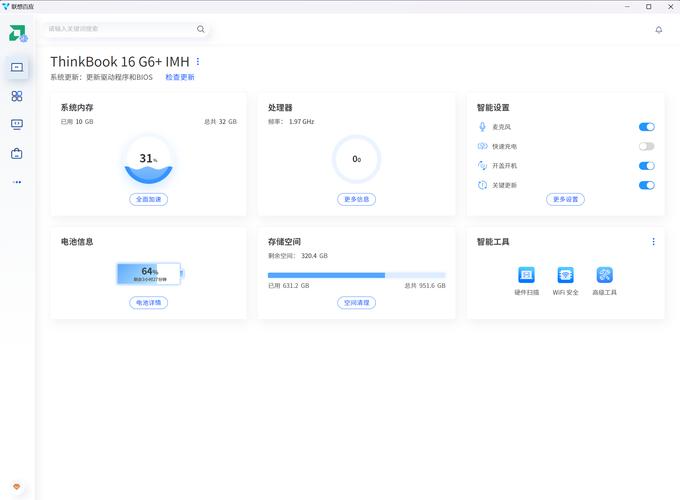The width and height of the screenshot is (680, 500).
Task: Click the keyword search input field
Action: [120, 29]
